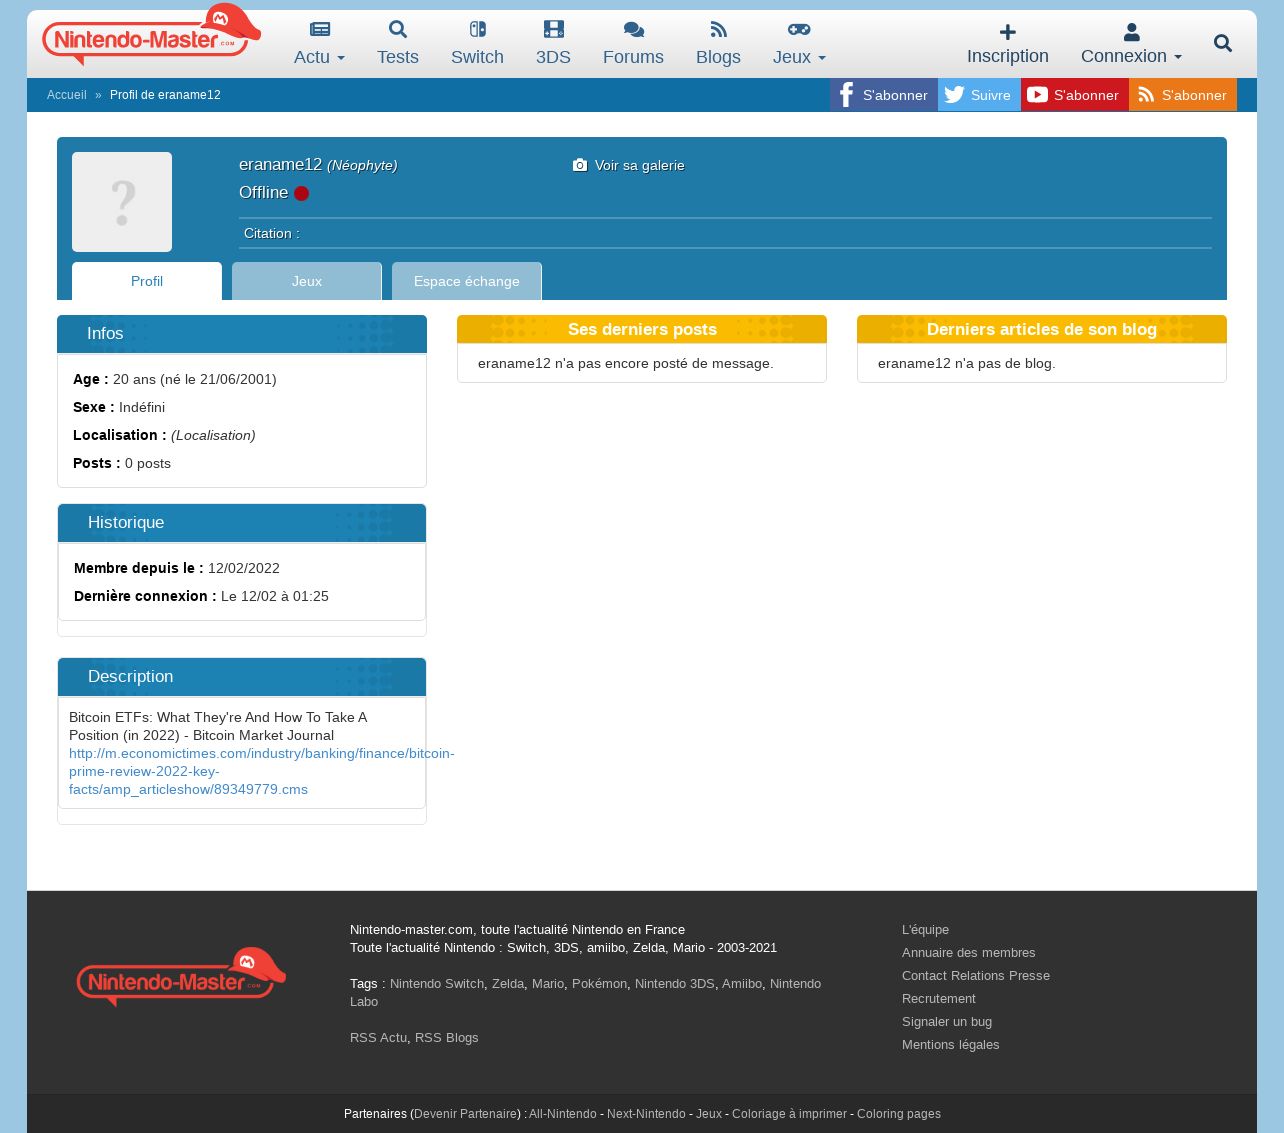Image resolution: width=1284 pixels, height=1133 pixels.
Task: Open the All-Nintendo partner link
Action: click(563, 1113)
